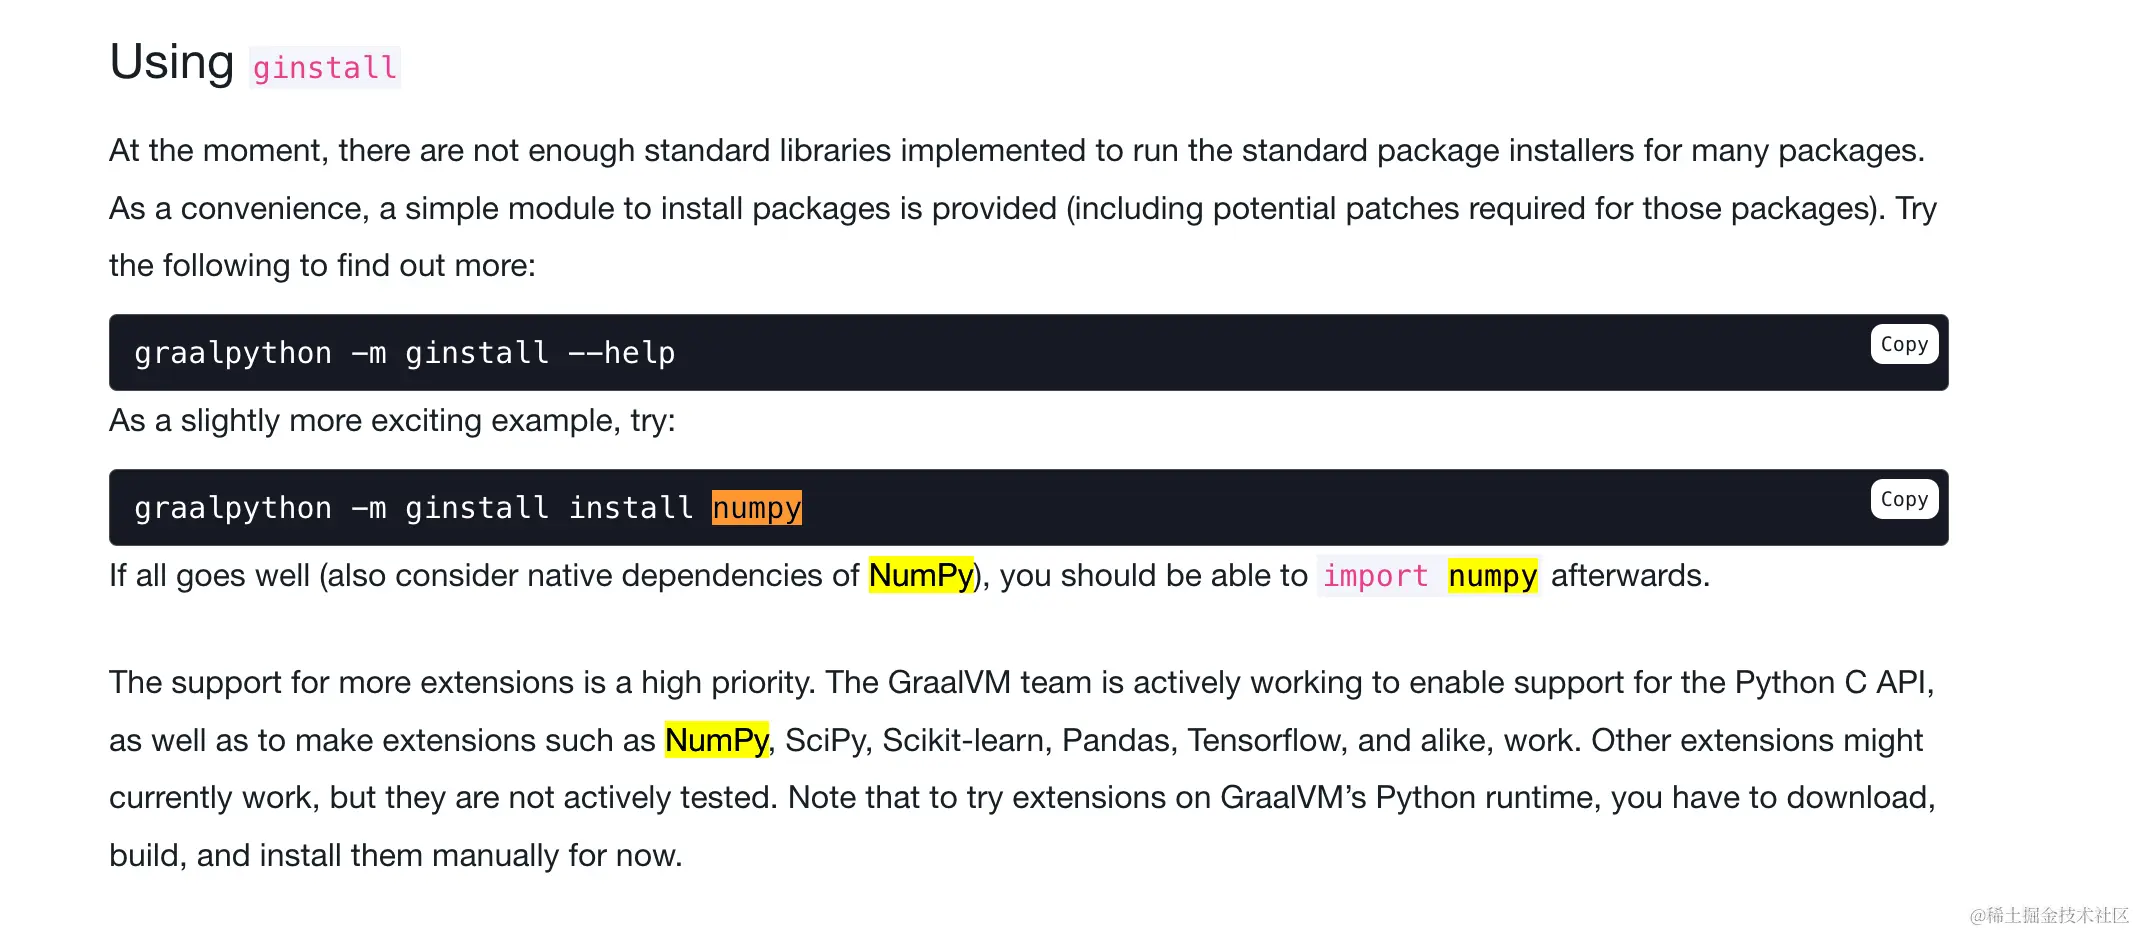Click the orange highlighted numpy in code block
Screen dimensions: 2136x932
756,508
